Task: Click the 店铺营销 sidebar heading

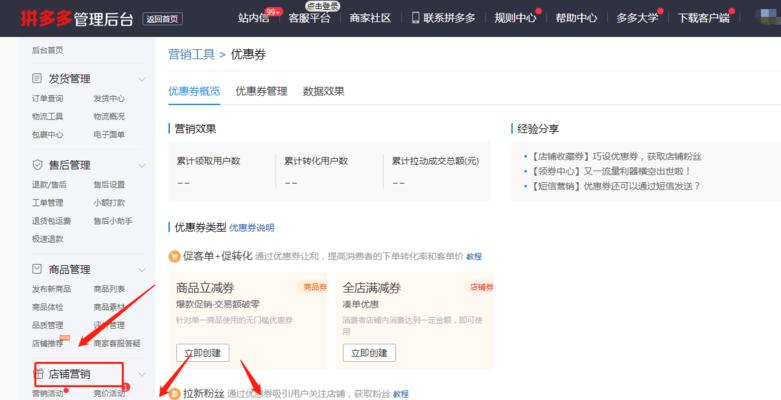Action: click(x=69, y=374)
